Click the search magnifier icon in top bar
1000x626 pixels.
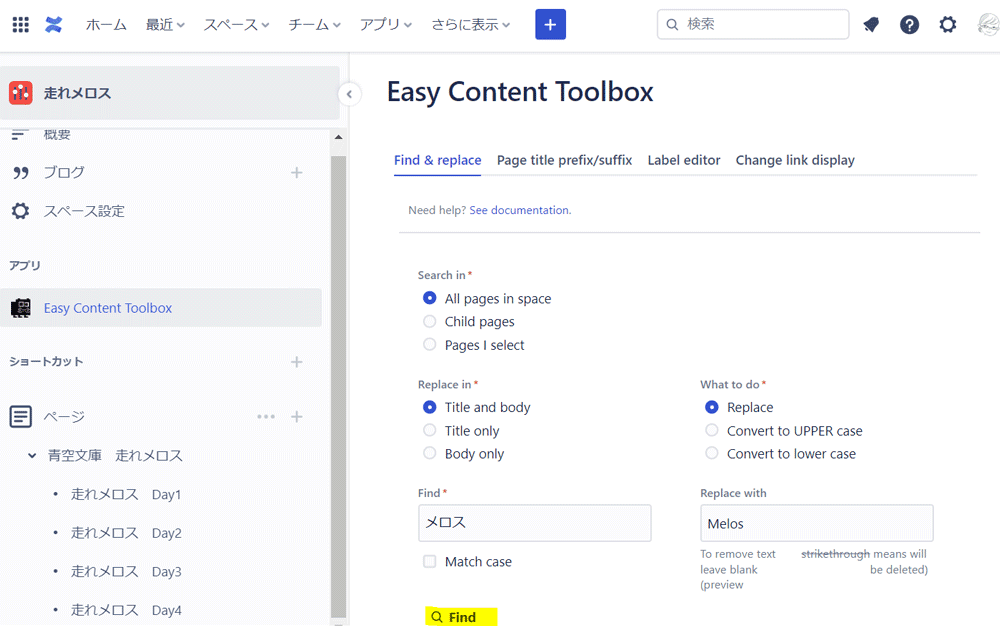click(672, 25)
